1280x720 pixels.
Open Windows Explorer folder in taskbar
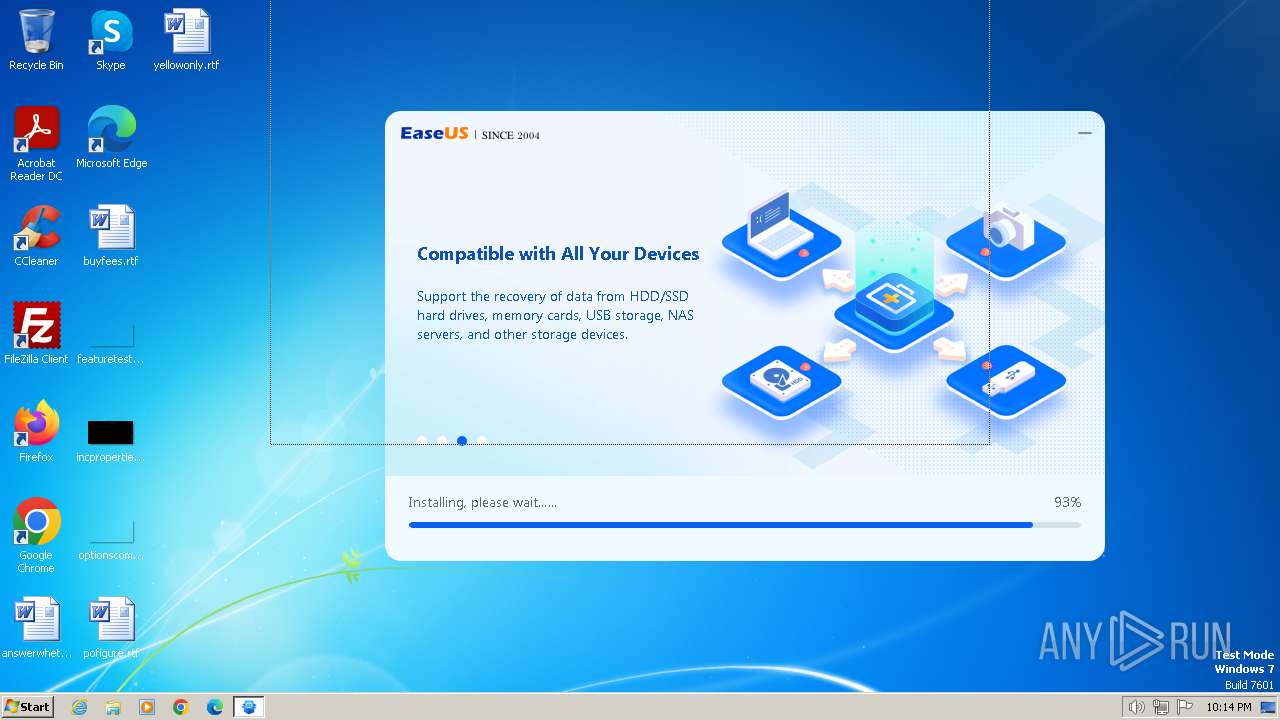click(x=113, y=707)
